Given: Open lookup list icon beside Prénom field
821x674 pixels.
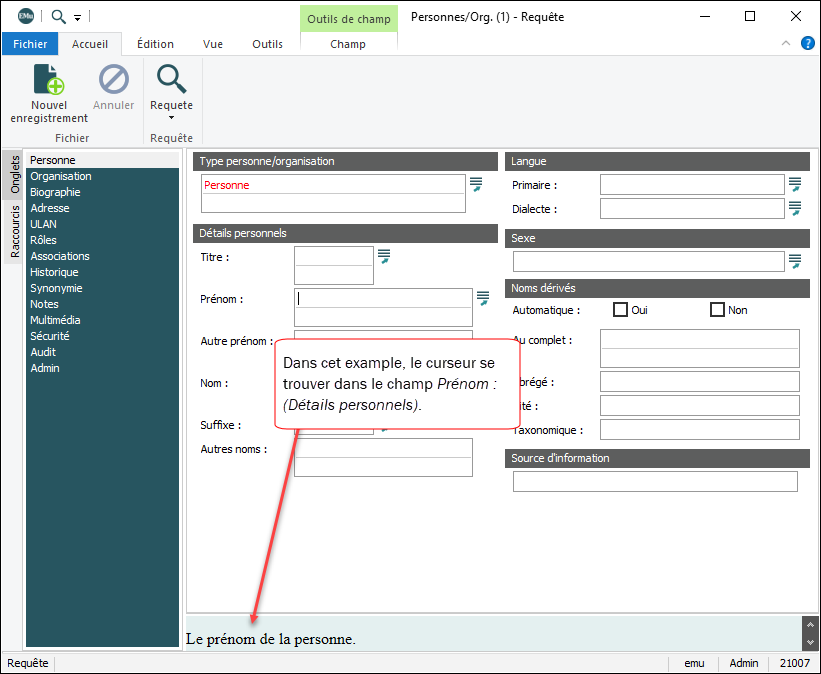Looking at the screenshot, I should point(483,298).
